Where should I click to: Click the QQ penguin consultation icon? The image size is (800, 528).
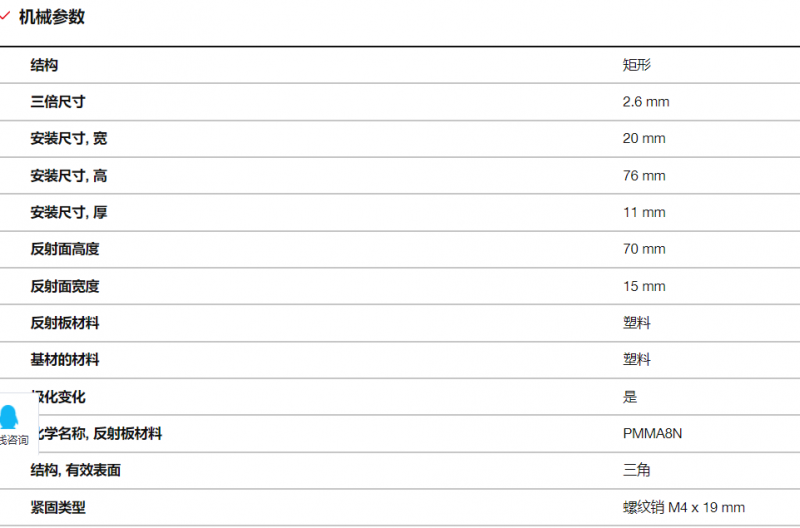pyautogui.click(x=9, y=416)
